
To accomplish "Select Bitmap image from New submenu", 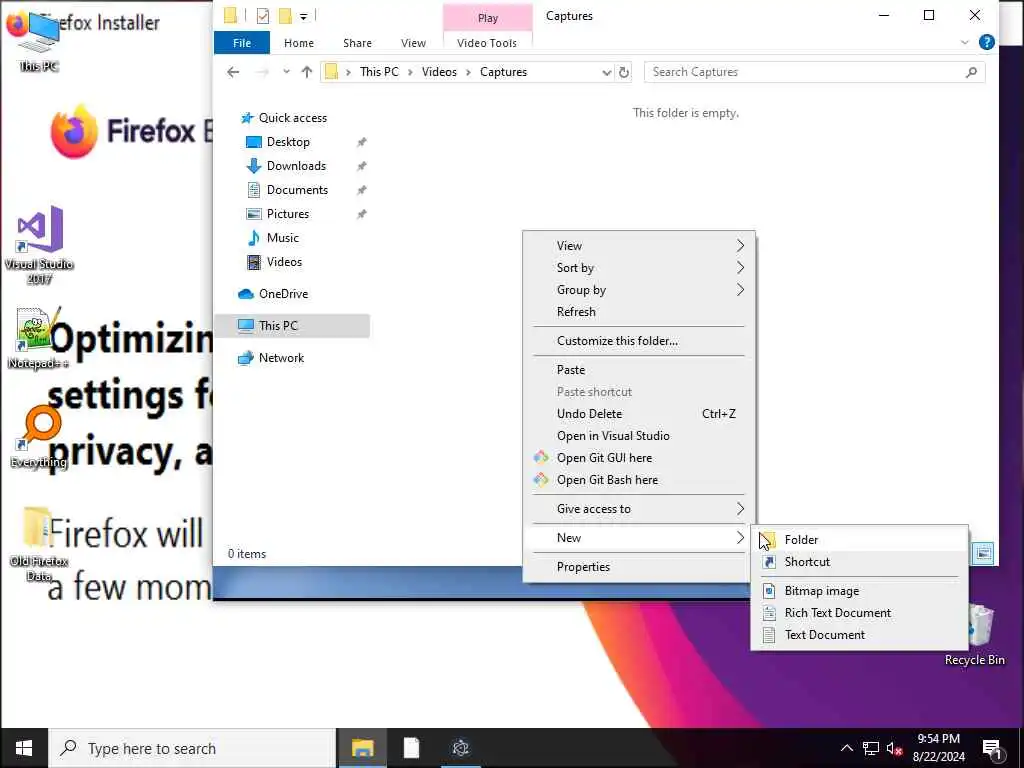I will pos(859,590).
